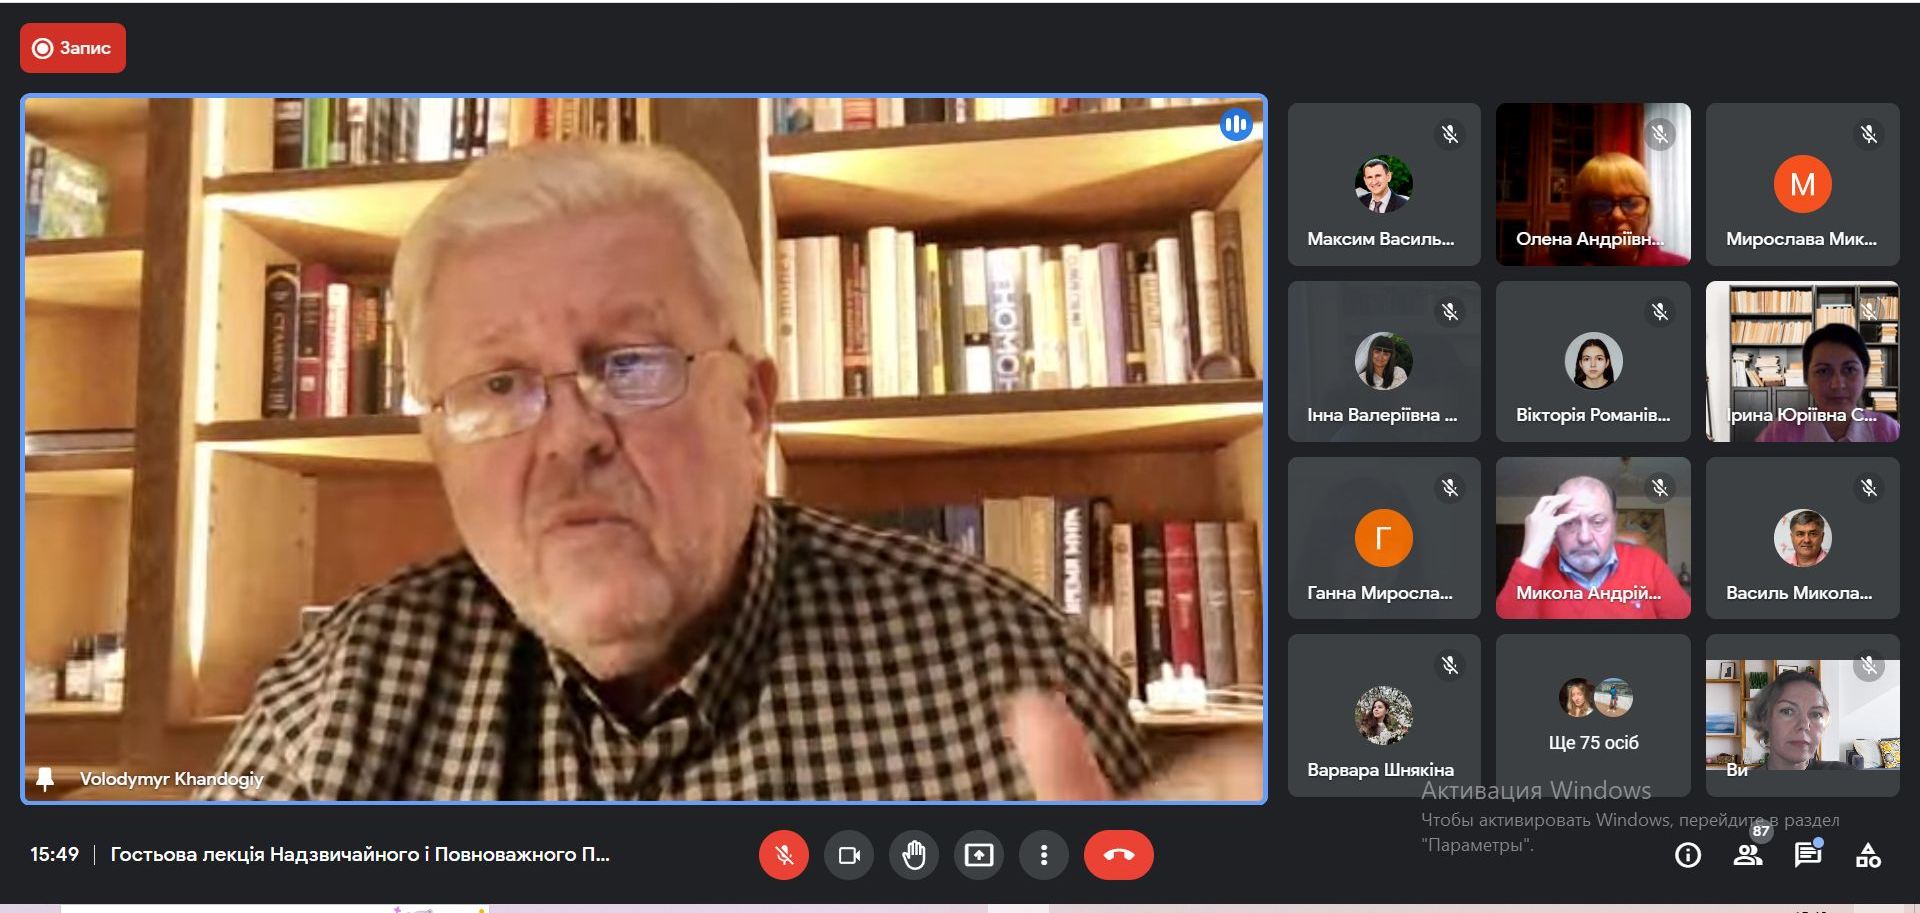Unmute the microphone in the call controls
Image resolution: width=1920 pixels, height=913 pixels.
tap(784, 855)
